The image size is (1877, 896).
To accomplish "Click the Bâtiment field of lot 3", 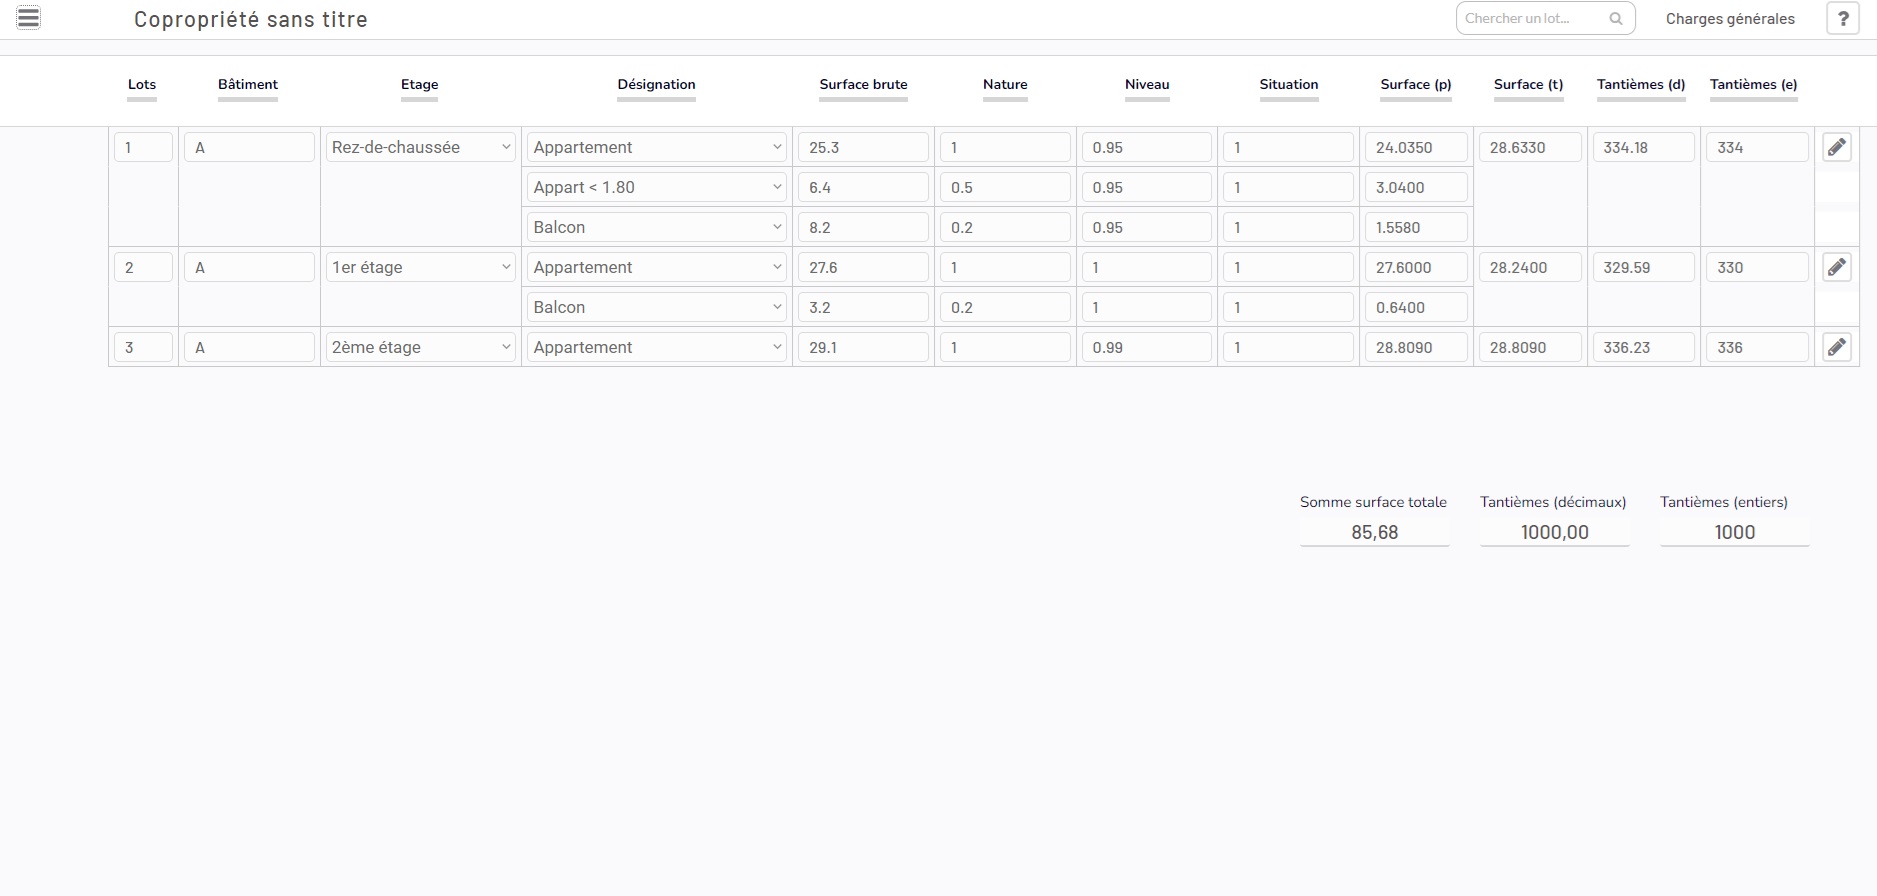I will (249, 348).
